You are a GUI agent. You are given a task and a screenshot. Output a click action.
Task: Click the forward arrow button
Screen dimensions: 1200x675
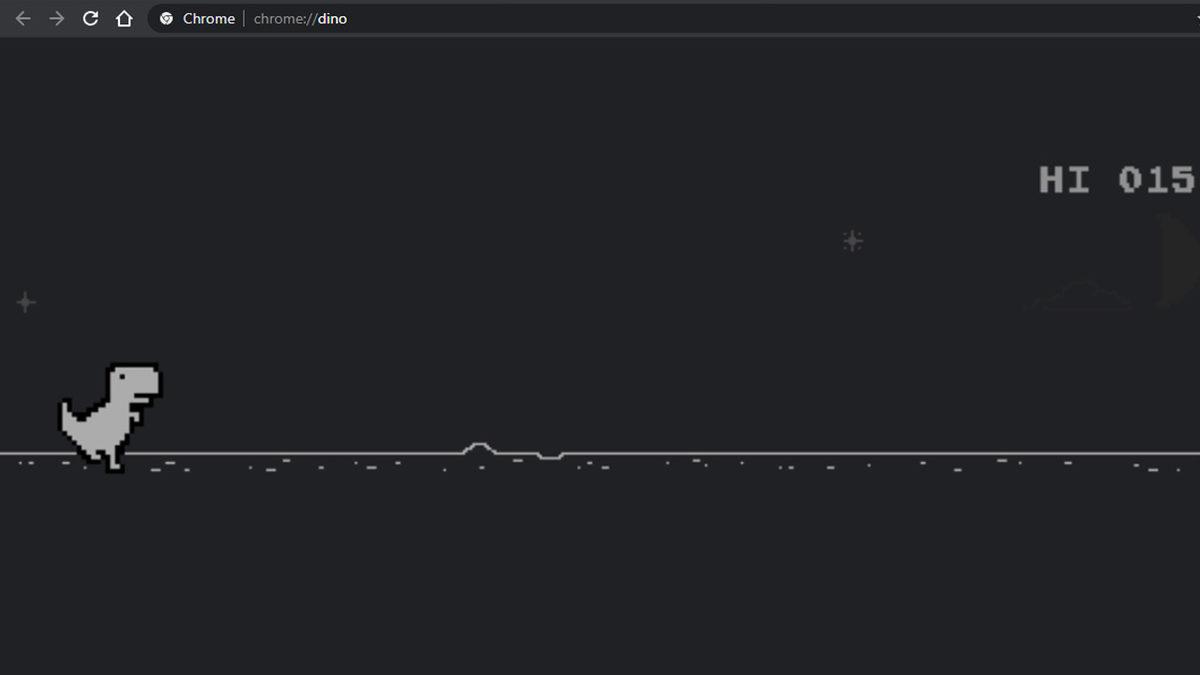pyautogui.click(x=57, y=19)
